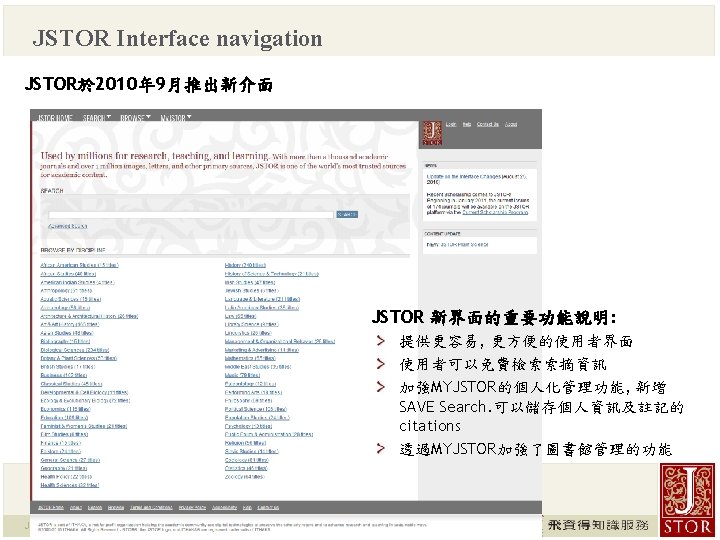Expand the BROWSE dropdown menu
The height and width of the screenshot is (540, 720).
(x=135, y=118)
